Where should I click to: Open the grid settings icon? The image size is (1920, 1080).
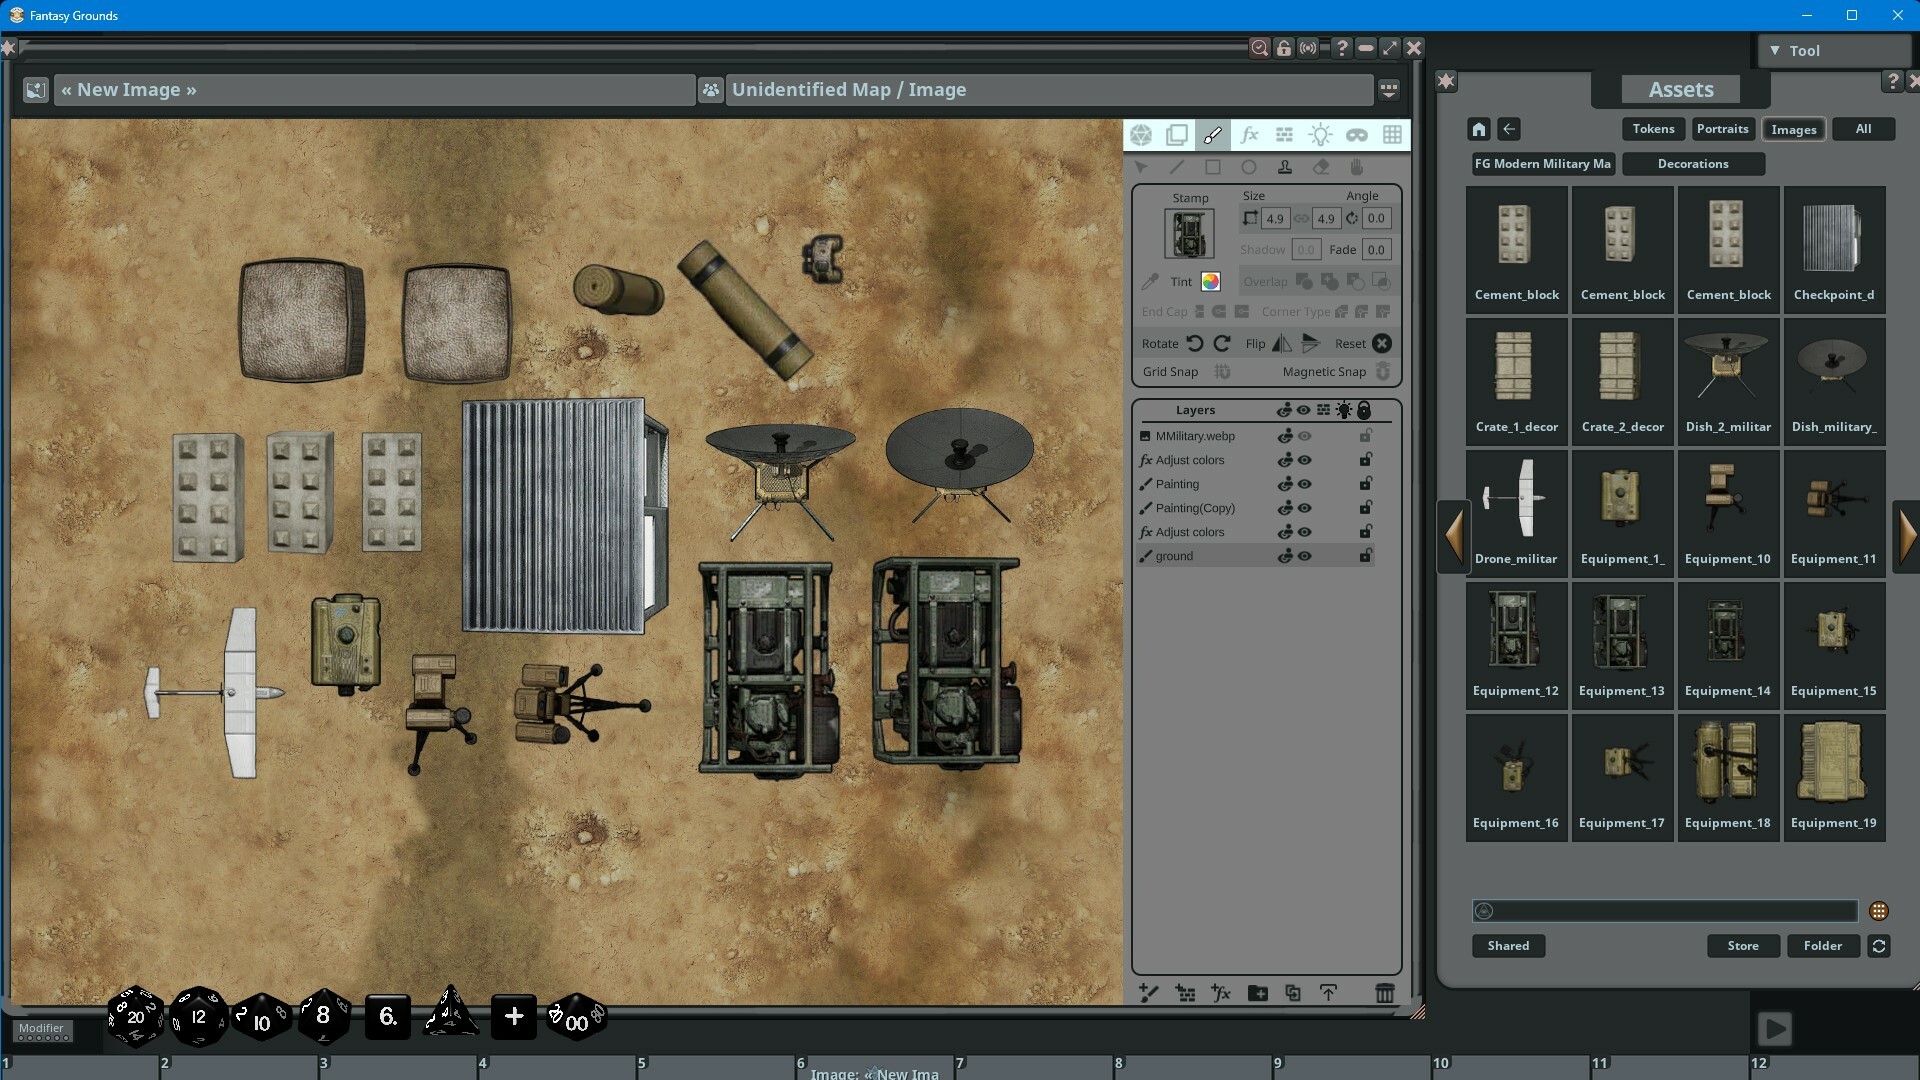pyautogui.click(x=1393, y=135)
